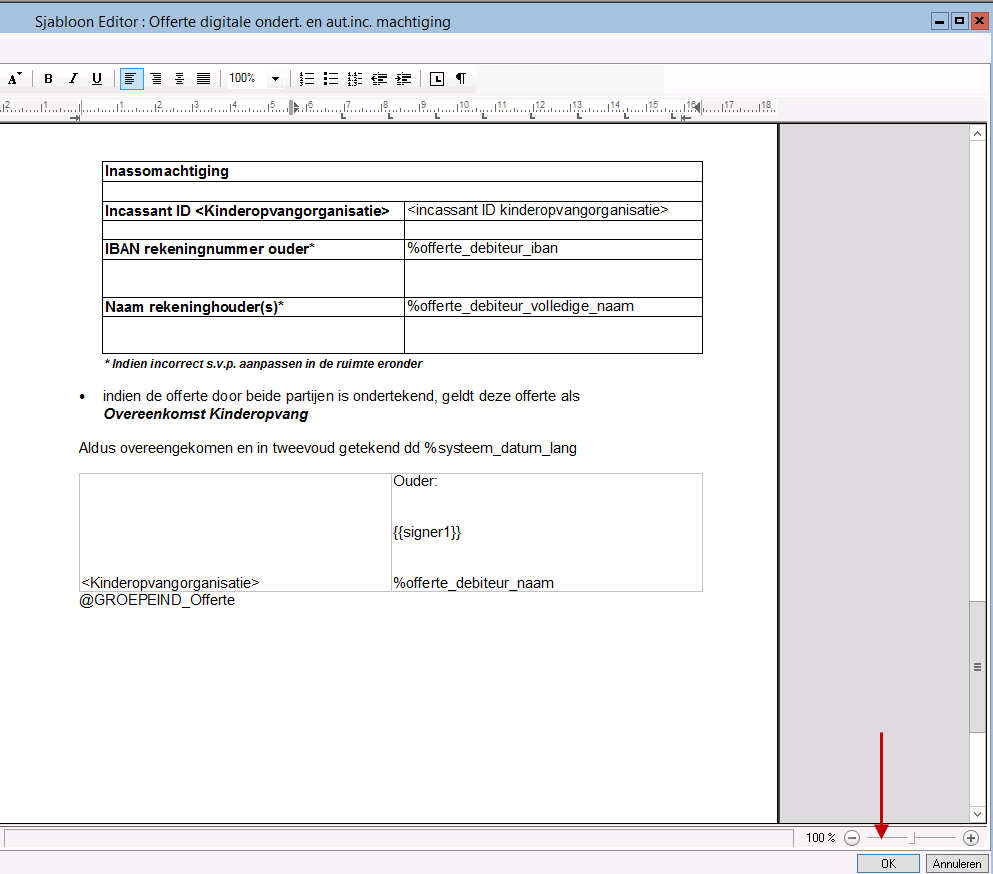Open the tab stop type selector
This screenshot has height=874, width=993.
pyautogui.click(x=437, y=79)
